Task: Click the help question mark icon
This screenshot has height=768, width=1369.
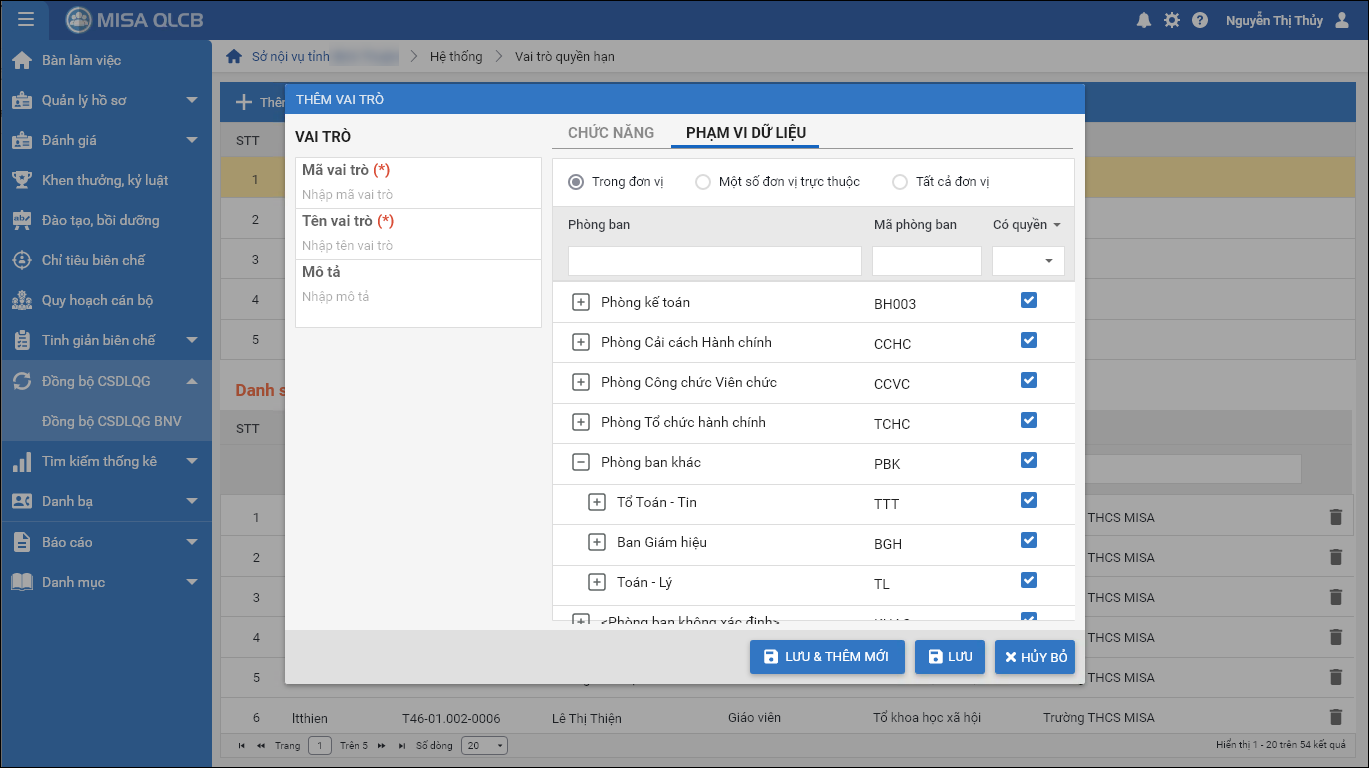Action: [x=1200, y=20]
